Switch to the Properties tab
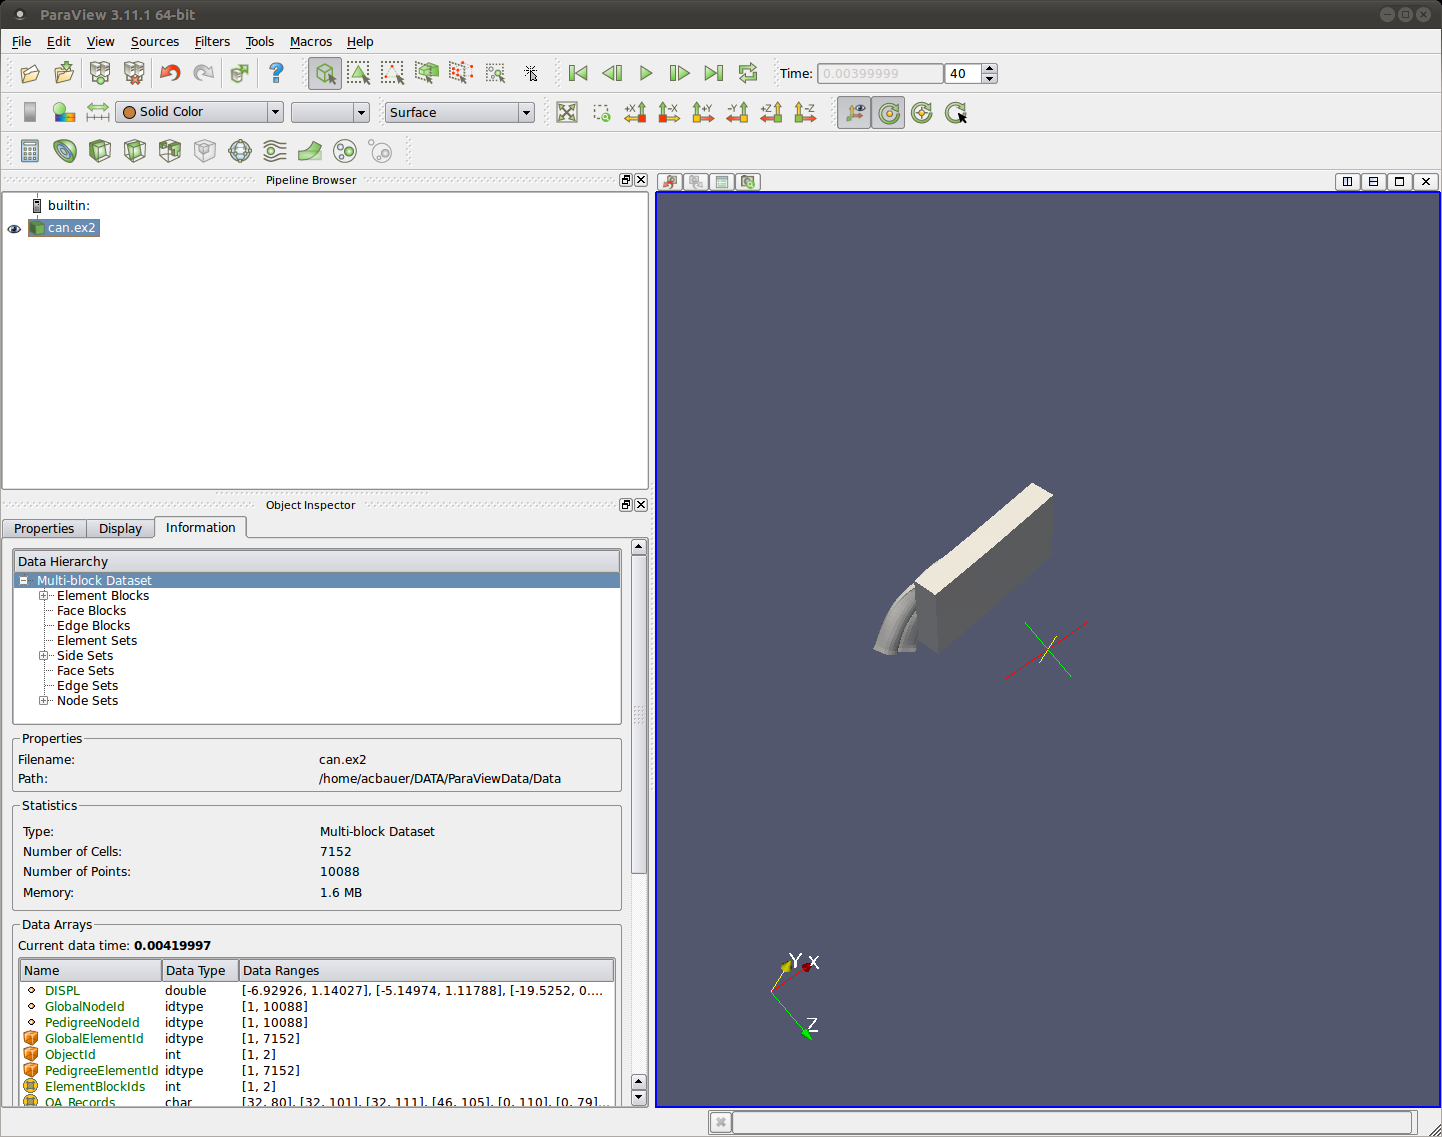 coord(44,529)
